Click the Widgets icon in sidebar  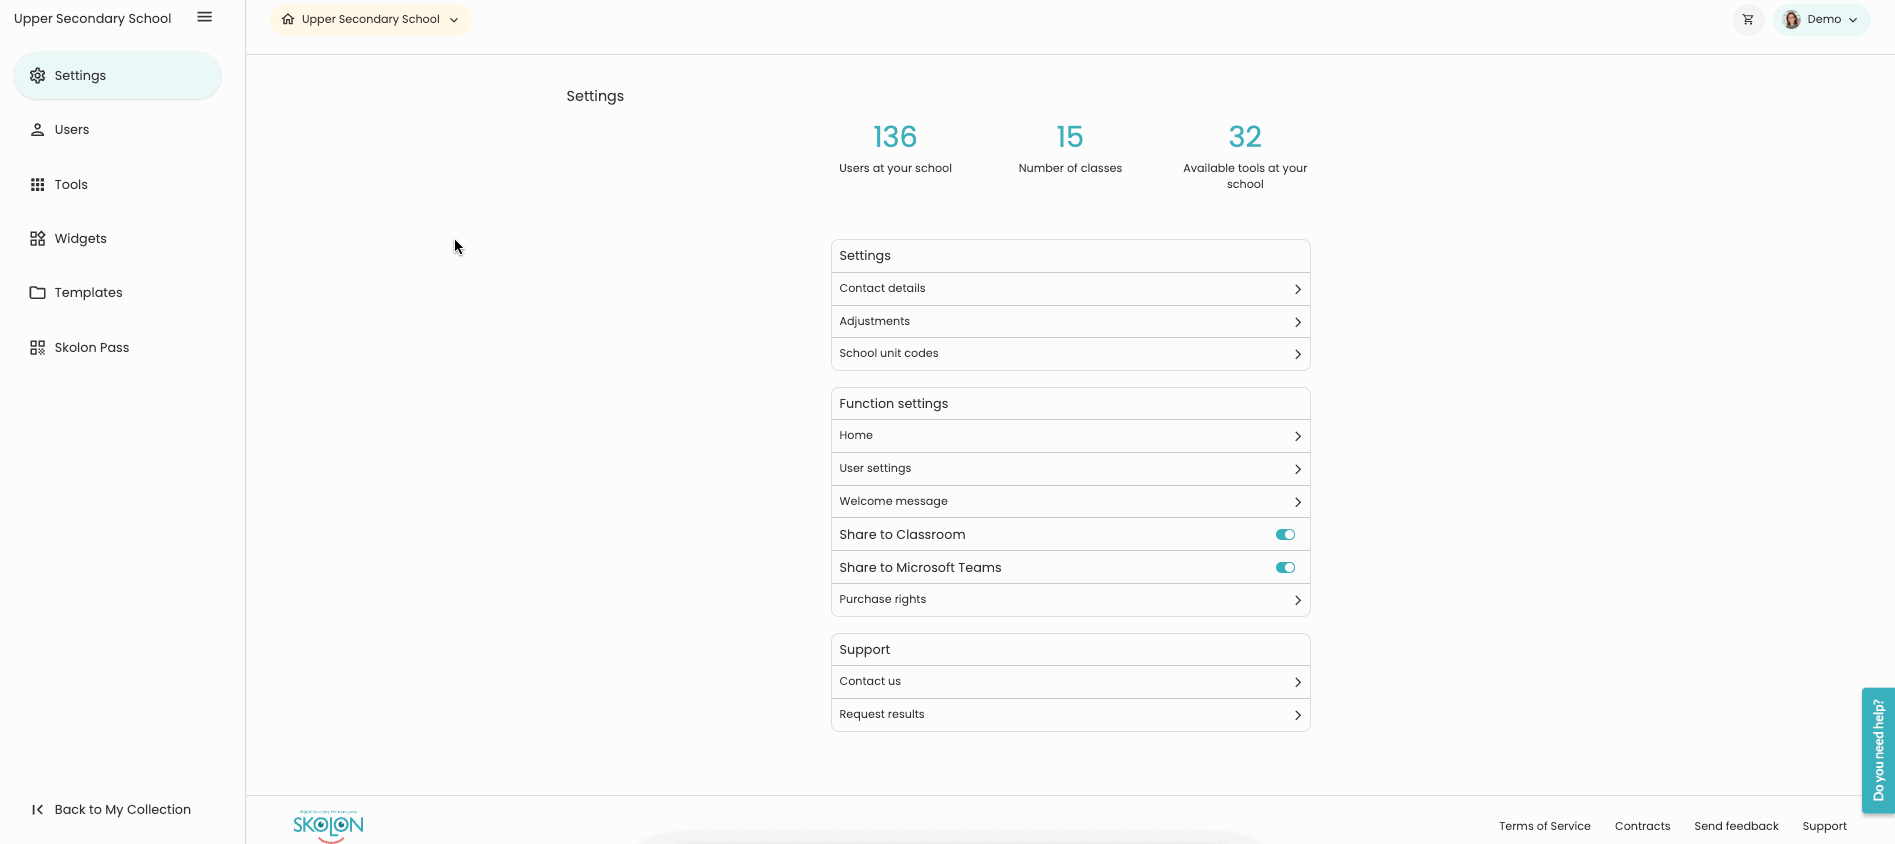point(38,239)
